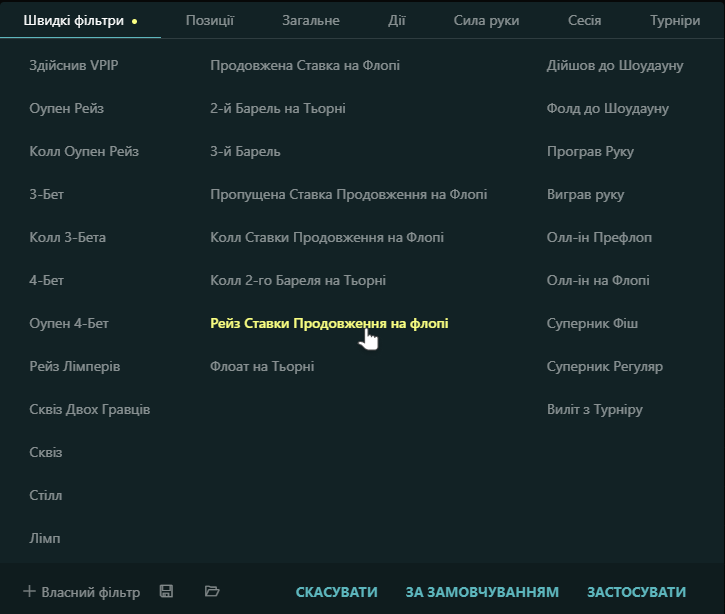This screenshot has height=614, width=725.
Task: Open the Турніри tab
Action: [675, 21]
